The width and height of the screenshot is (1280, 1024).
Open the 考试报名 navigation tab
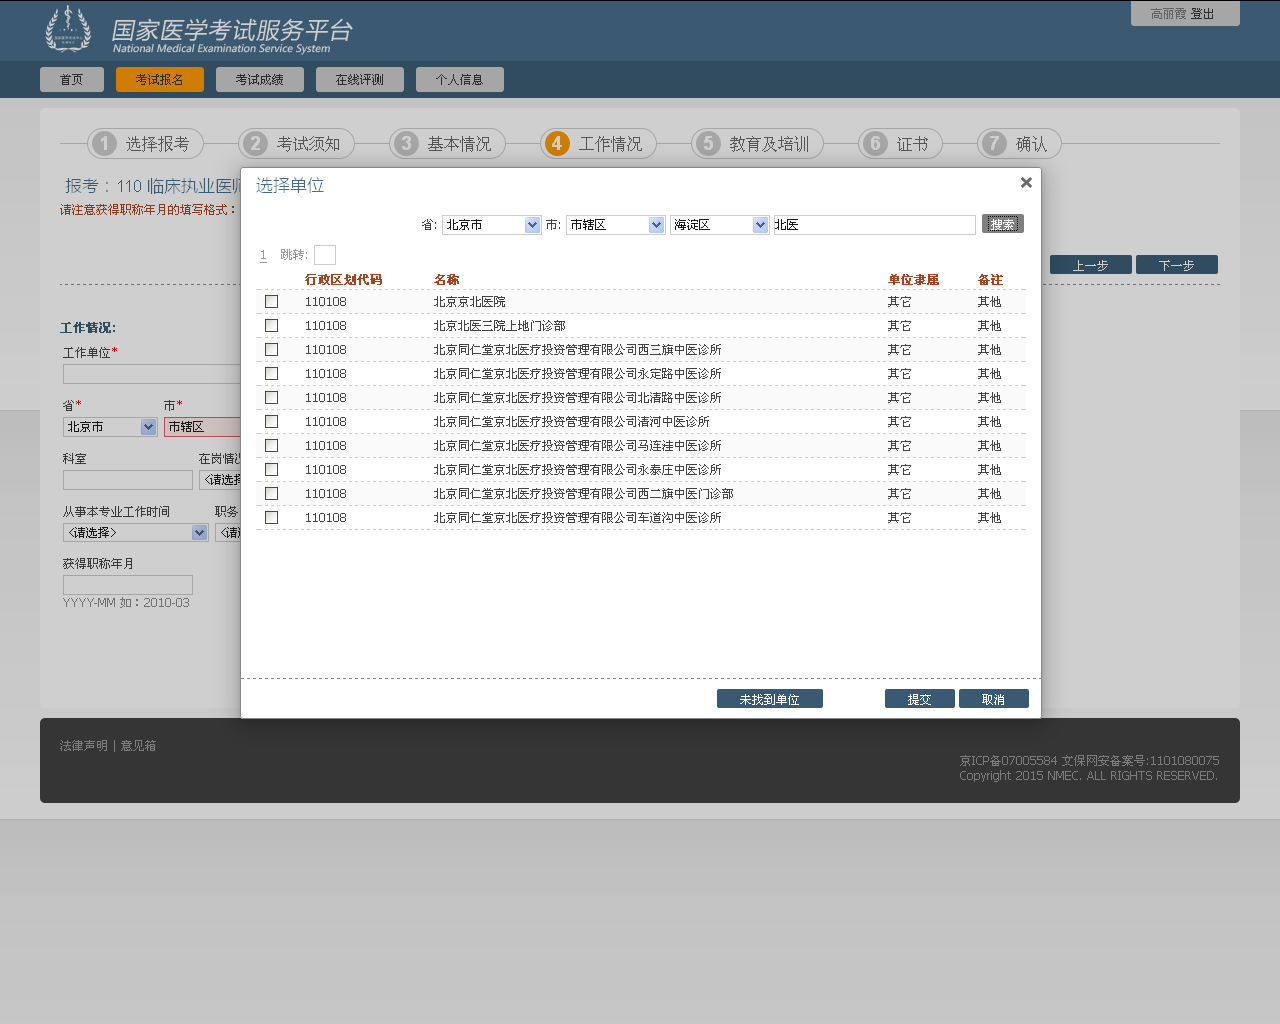(160, 80)
